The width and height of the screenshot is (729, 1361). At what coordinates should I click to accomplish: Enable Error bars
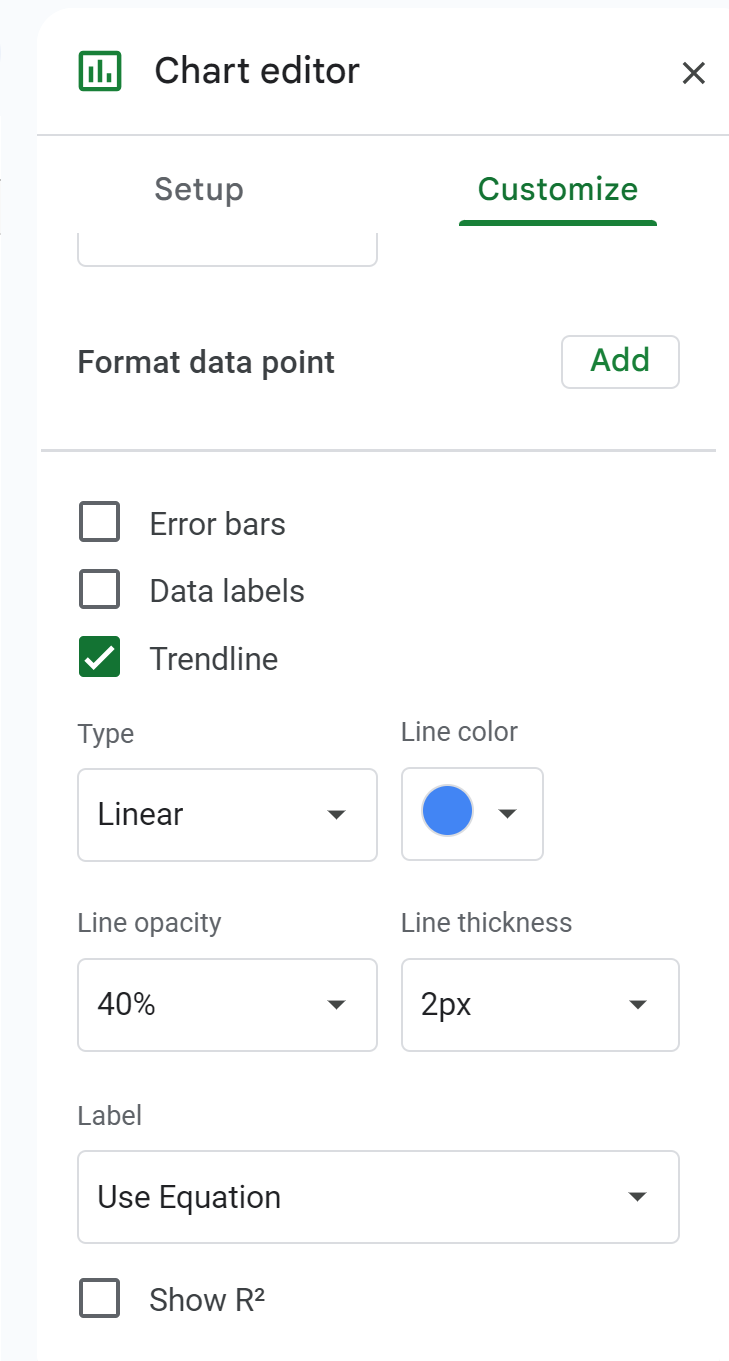click(x=99, y=521)
